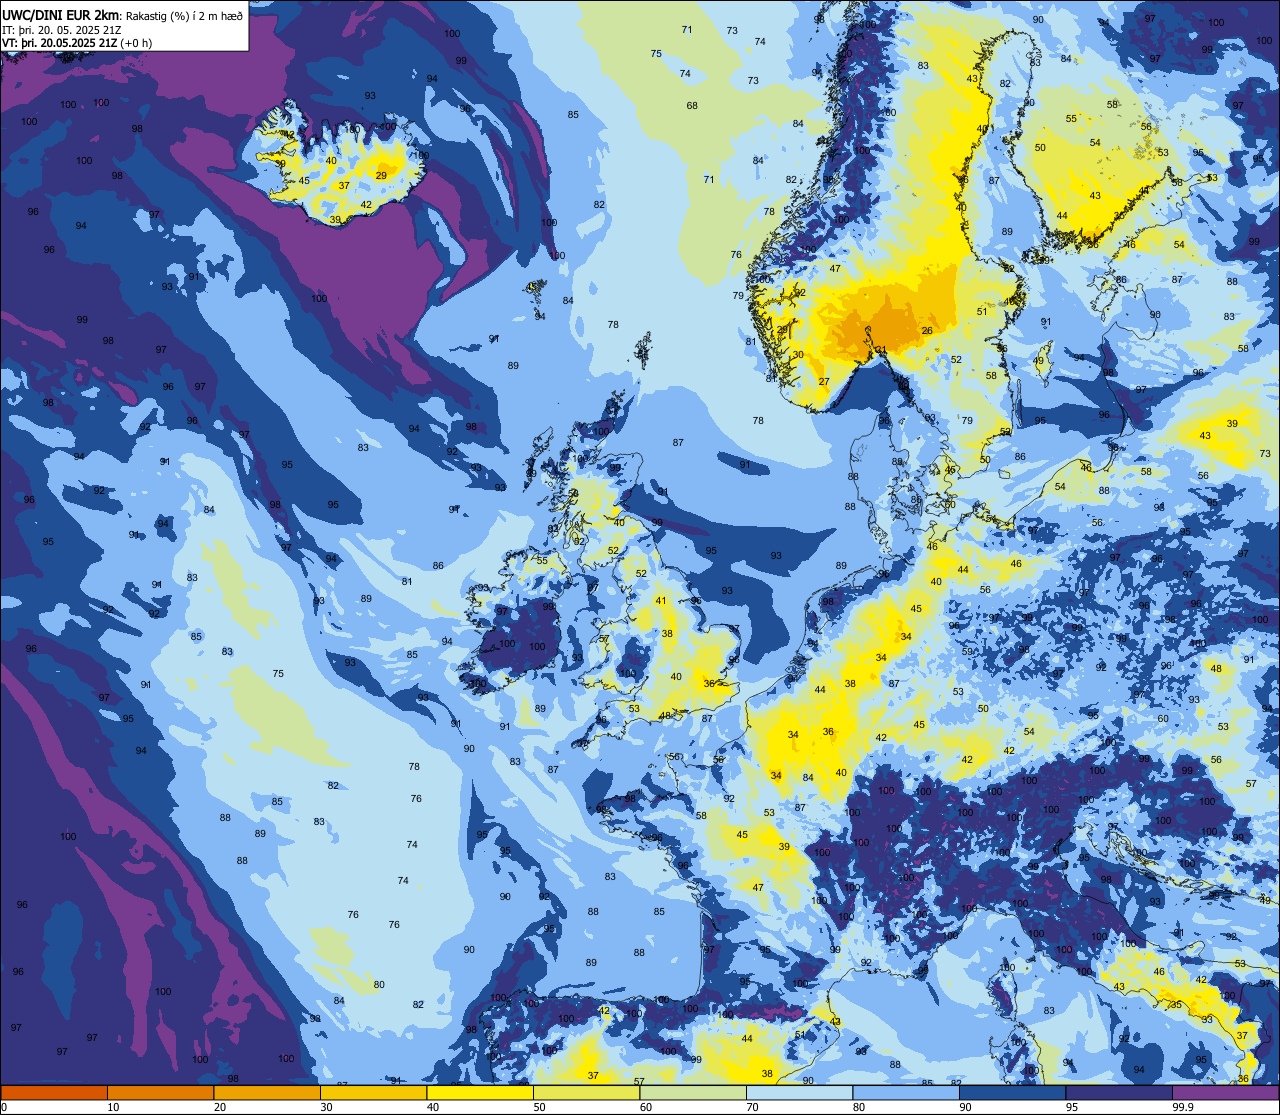Select the navy 95–99.9 legend swatch
This screenshot has width=1280, height=1115.
(1119, 1092)
